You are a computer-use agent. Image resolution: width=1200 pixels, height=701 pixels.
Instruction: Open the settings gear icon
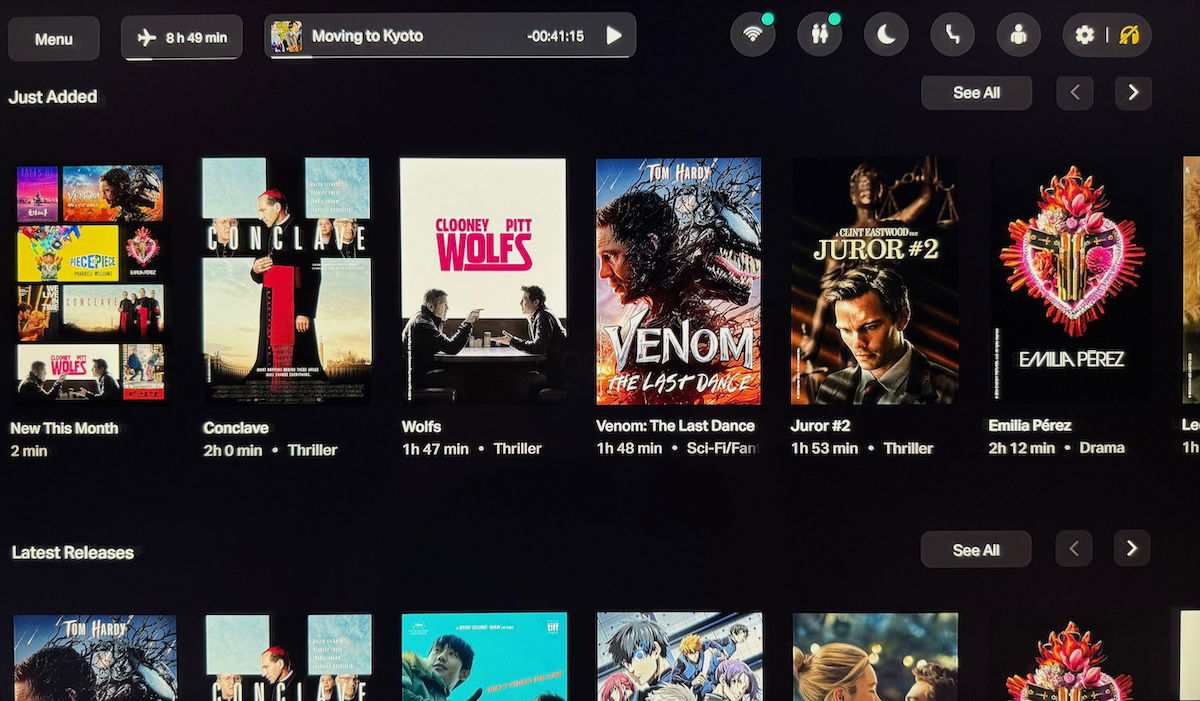[1085, 36]
